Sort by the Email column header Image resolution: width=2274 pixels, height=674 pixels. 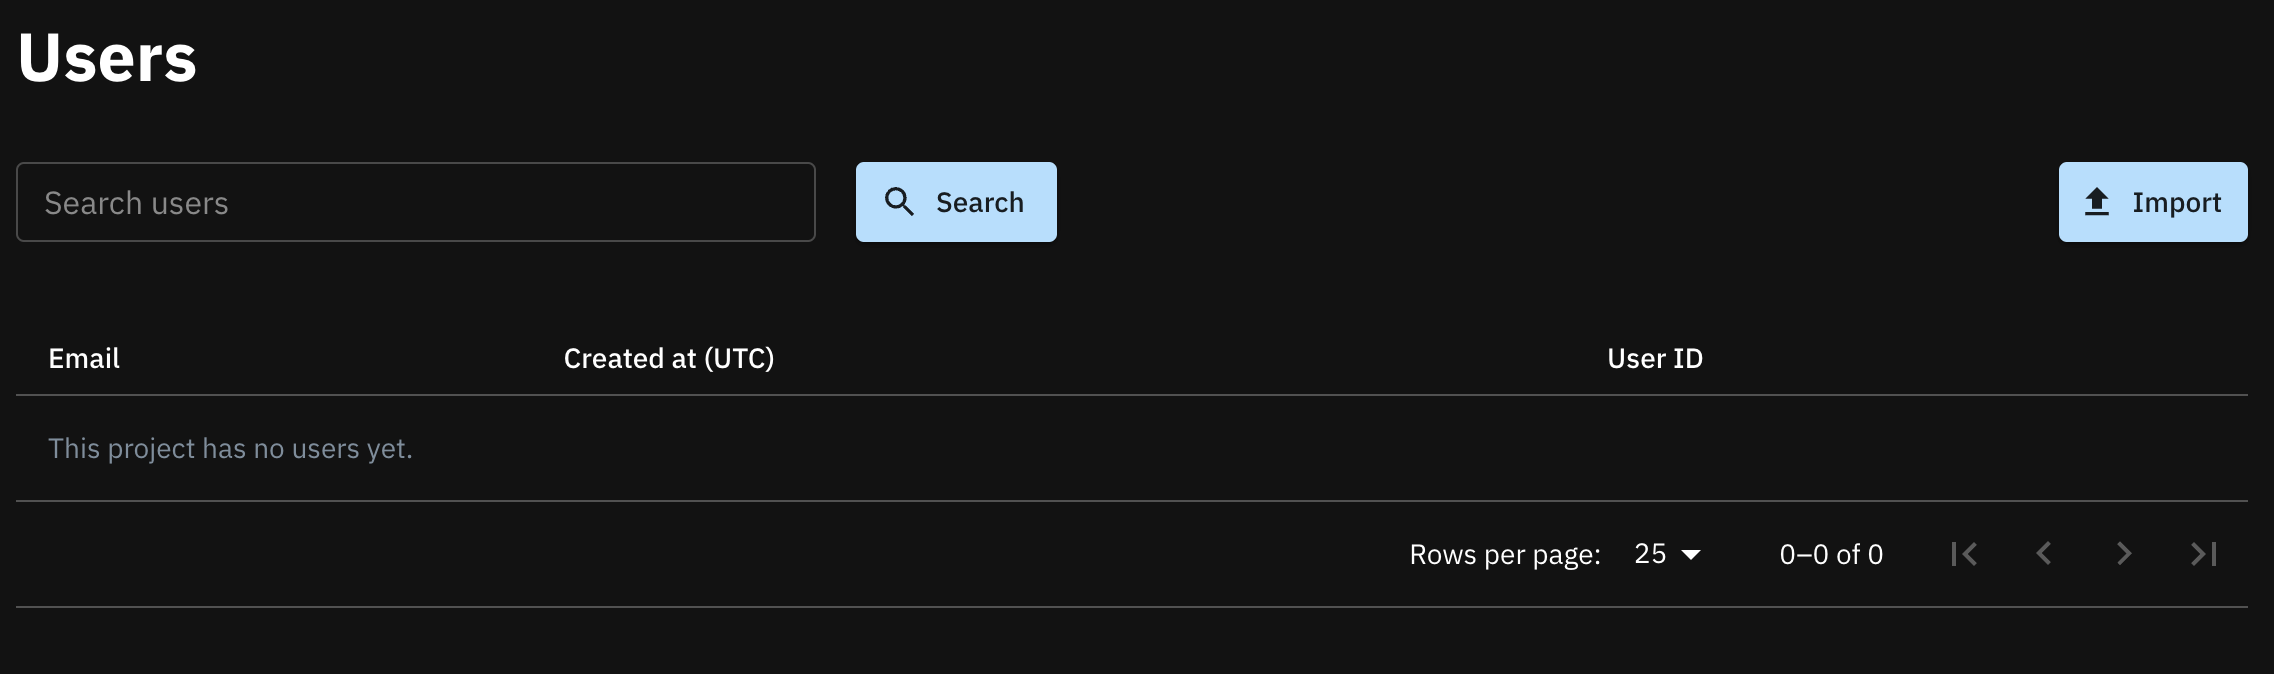[84, 358]
